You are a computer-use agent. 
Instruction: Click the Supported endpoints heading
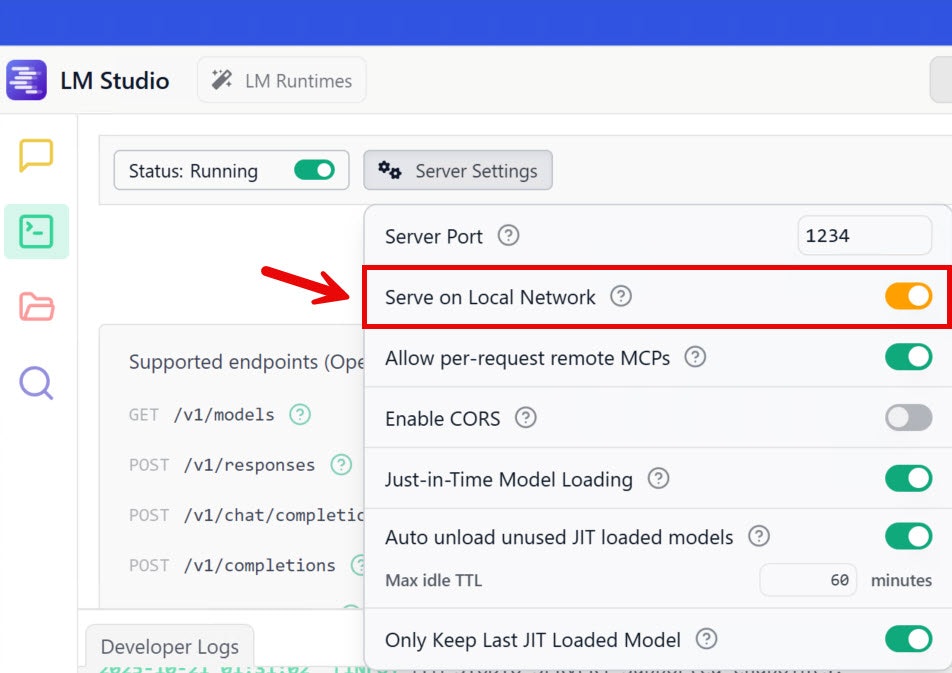pos(246,362)
